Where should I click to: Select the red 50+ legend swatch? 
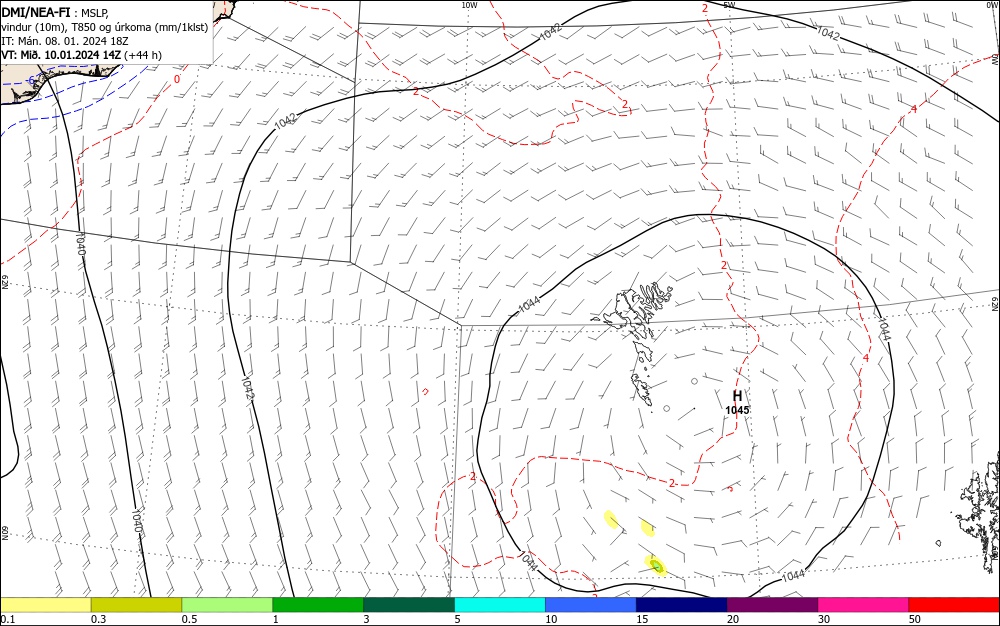point(954,605)
